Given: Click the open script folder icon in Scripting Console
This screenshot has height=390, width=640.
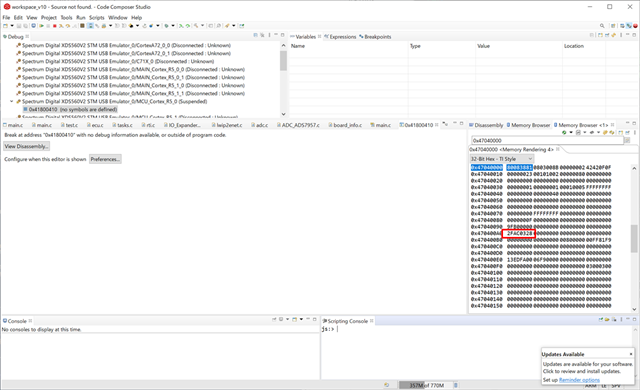Looking at the screenshot, I should (607, 320).
